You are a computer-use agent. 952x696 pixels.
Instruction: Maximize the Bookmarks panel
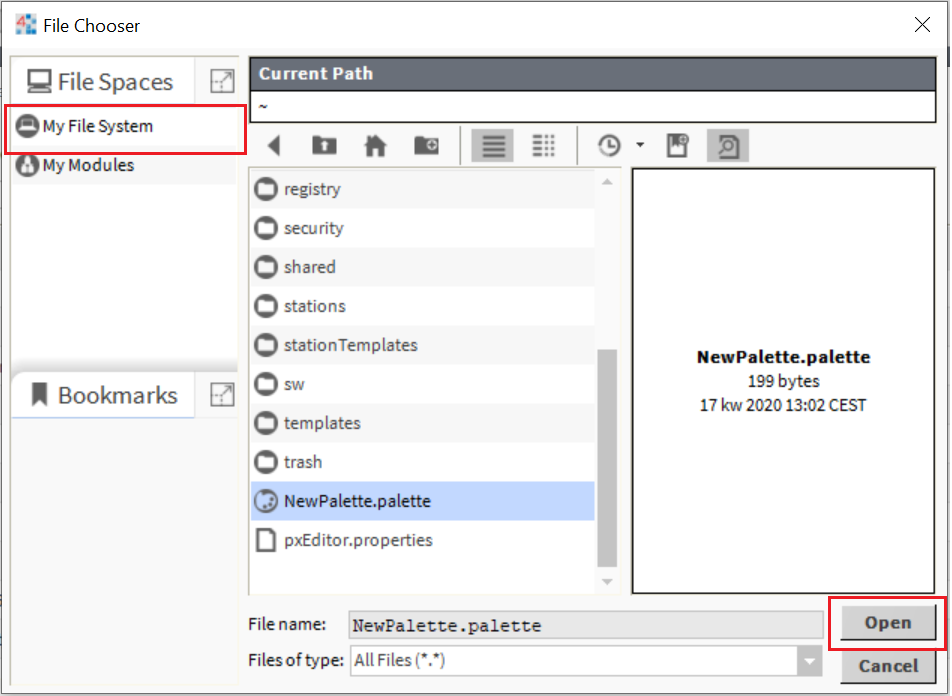(x=221, y=395)
